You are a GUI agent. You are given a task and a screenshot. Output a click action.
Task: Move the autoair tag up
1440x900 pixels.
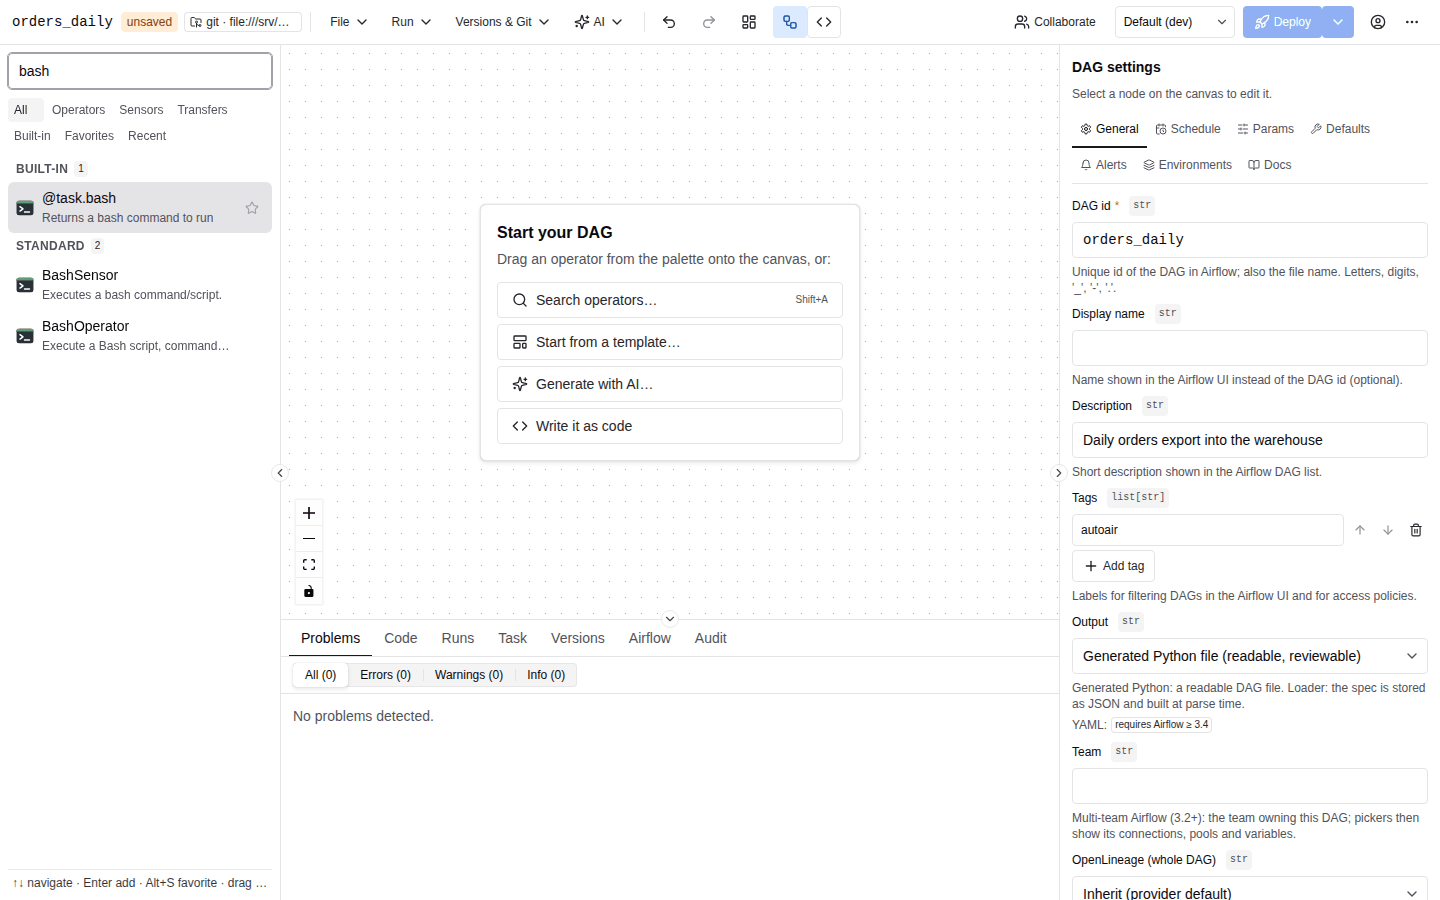[1360, 530]
